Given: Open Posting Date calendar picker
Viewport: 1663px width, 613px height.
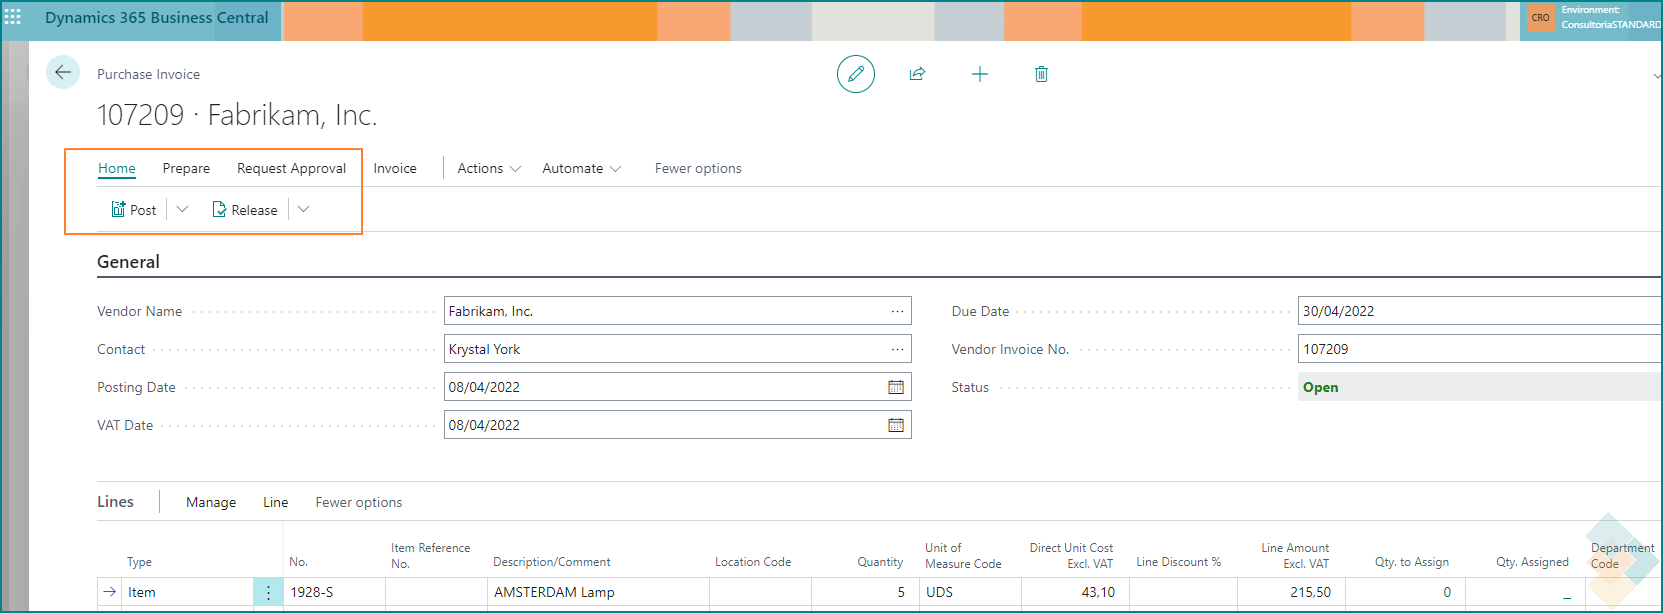Looking at the screenshot, I should click(x=896, y=387).
